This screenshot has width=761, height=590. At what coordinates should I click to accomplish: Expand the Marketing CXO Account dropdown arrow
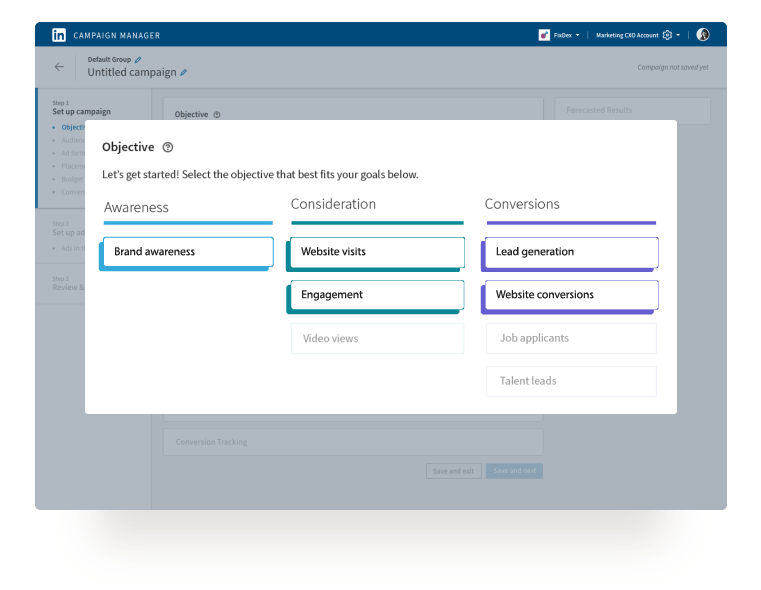(679, 35)
